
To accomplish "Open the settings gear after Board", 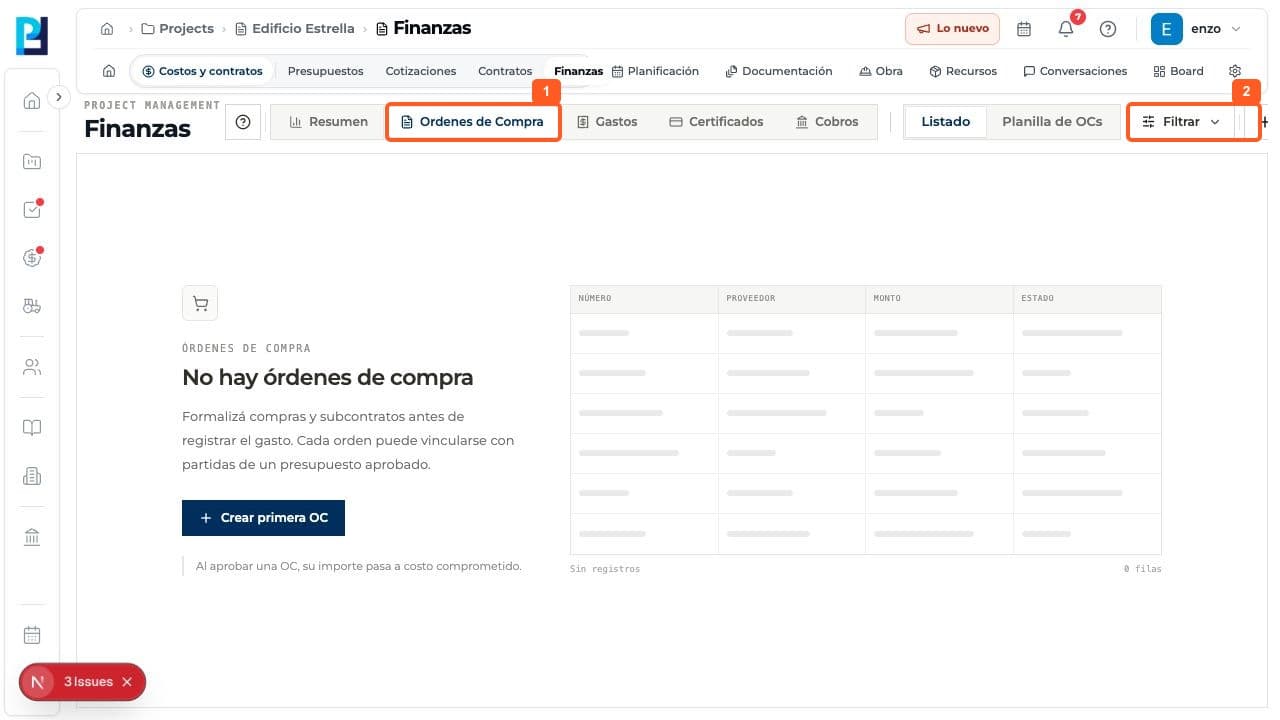I will point(1235,71).
